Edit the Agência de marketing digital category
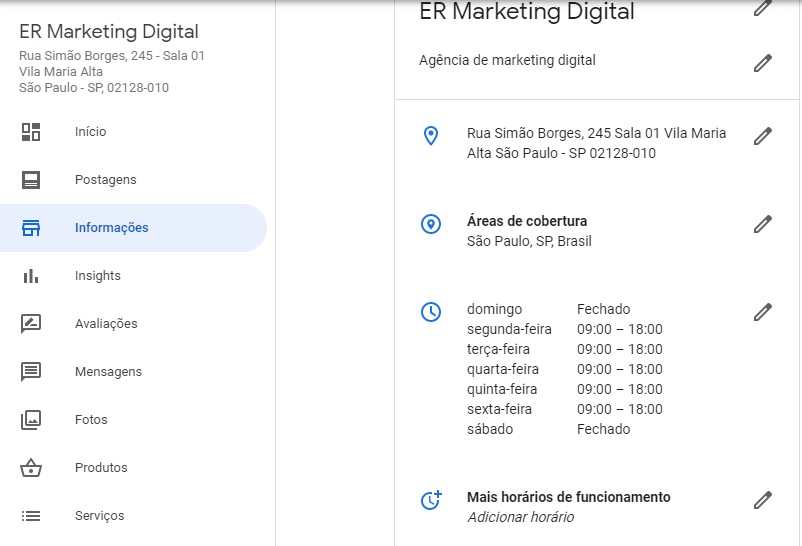802x546 pixels. coord(762,63)
